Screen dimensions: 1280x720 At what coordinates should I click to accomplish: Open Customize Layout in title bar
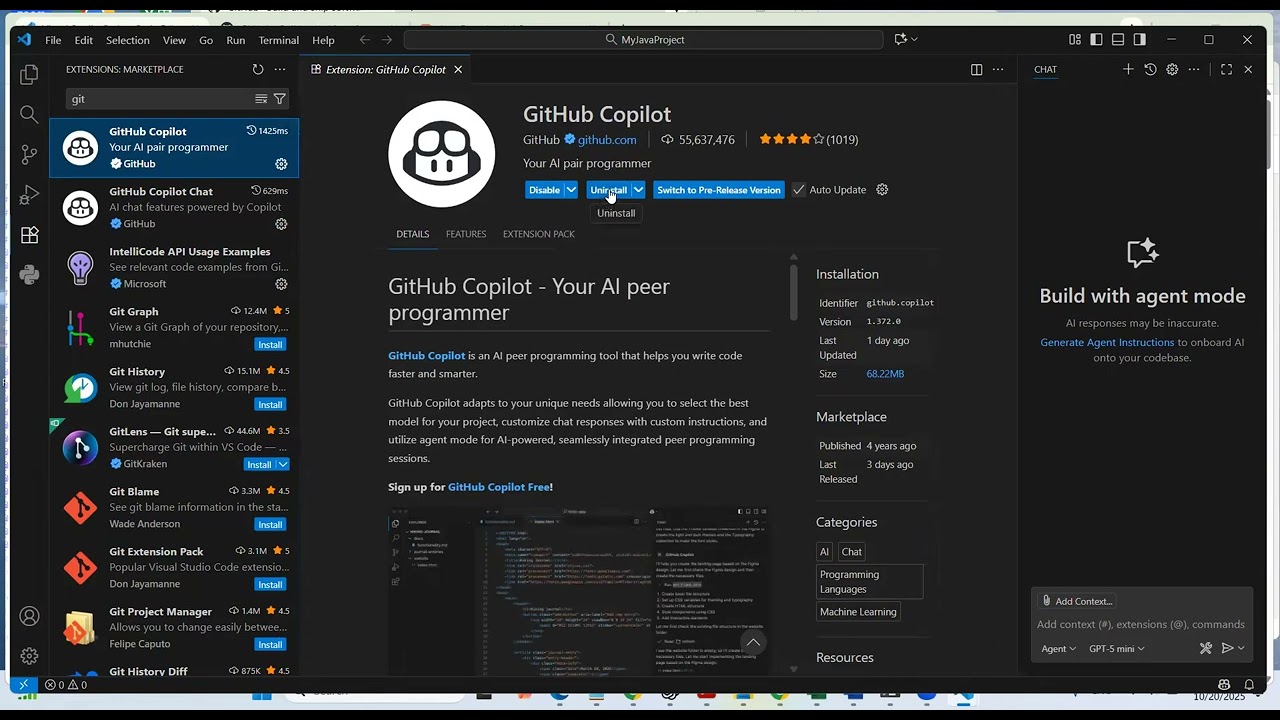pyautogui.click(x=1075, y=39)
